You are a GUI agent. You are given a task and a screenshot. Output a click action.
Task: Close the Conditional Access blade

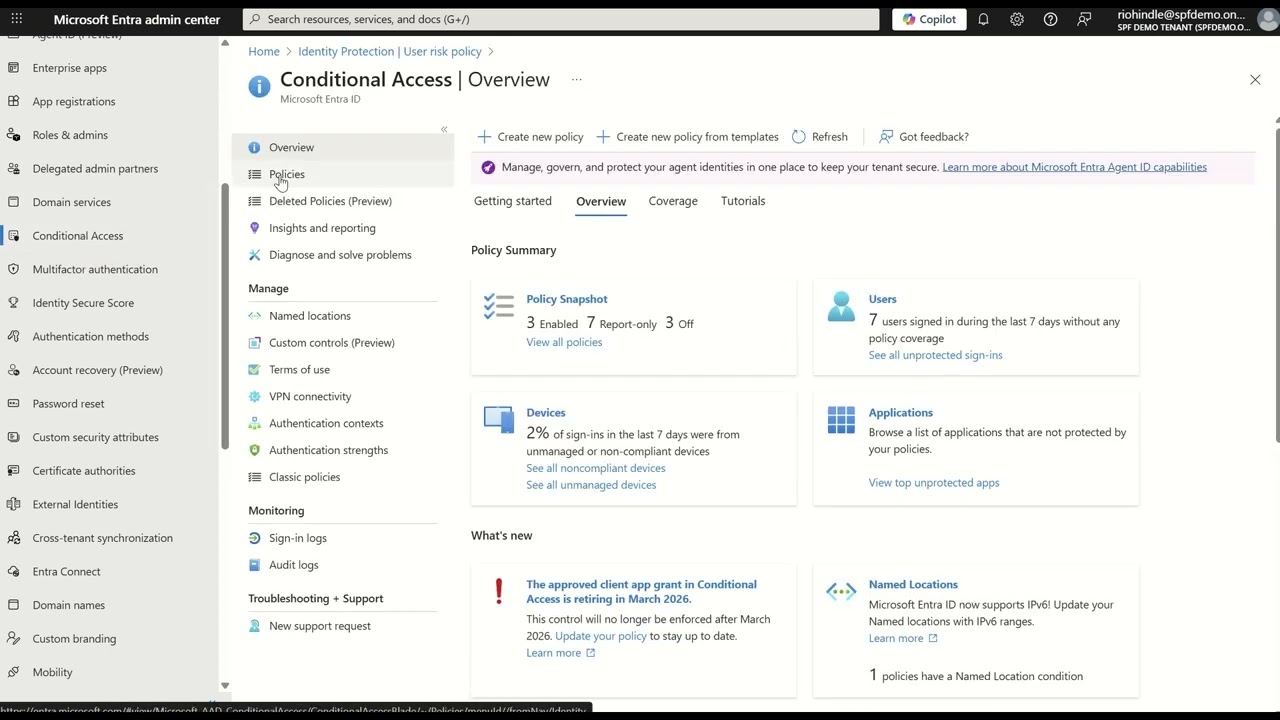click(x=1255, y=80)
